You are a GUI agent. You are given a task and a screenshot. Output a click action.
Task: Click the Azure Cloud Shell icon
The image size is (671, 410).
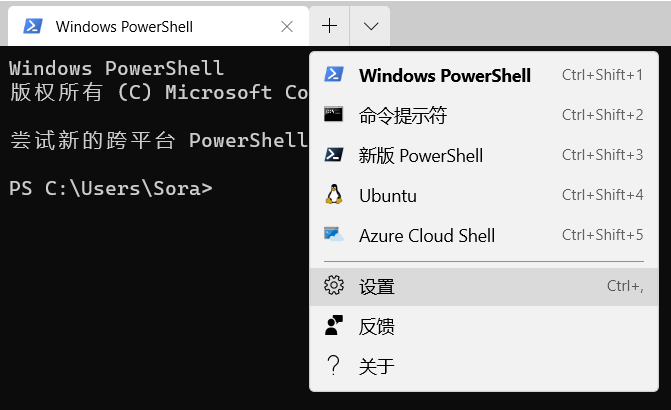334,235
